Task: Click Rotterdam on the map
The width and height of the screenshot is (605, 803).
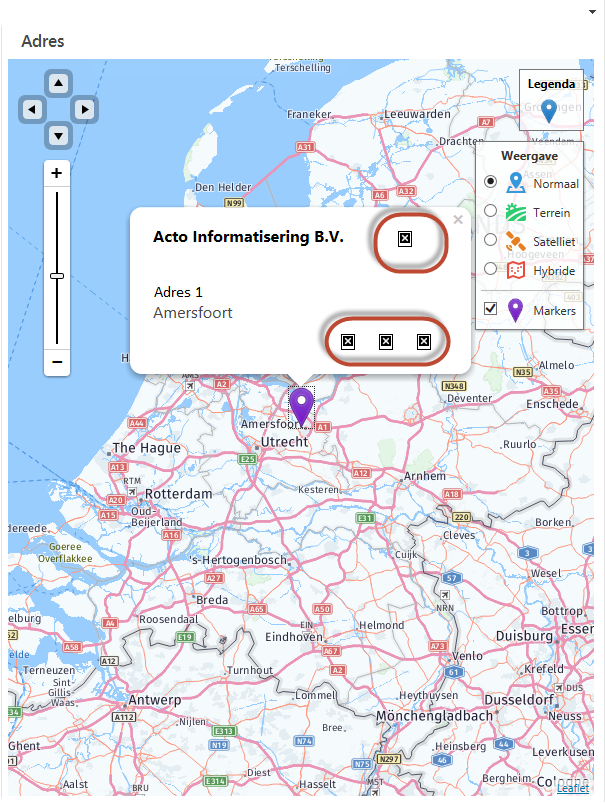Action: (x=178, y=494)
